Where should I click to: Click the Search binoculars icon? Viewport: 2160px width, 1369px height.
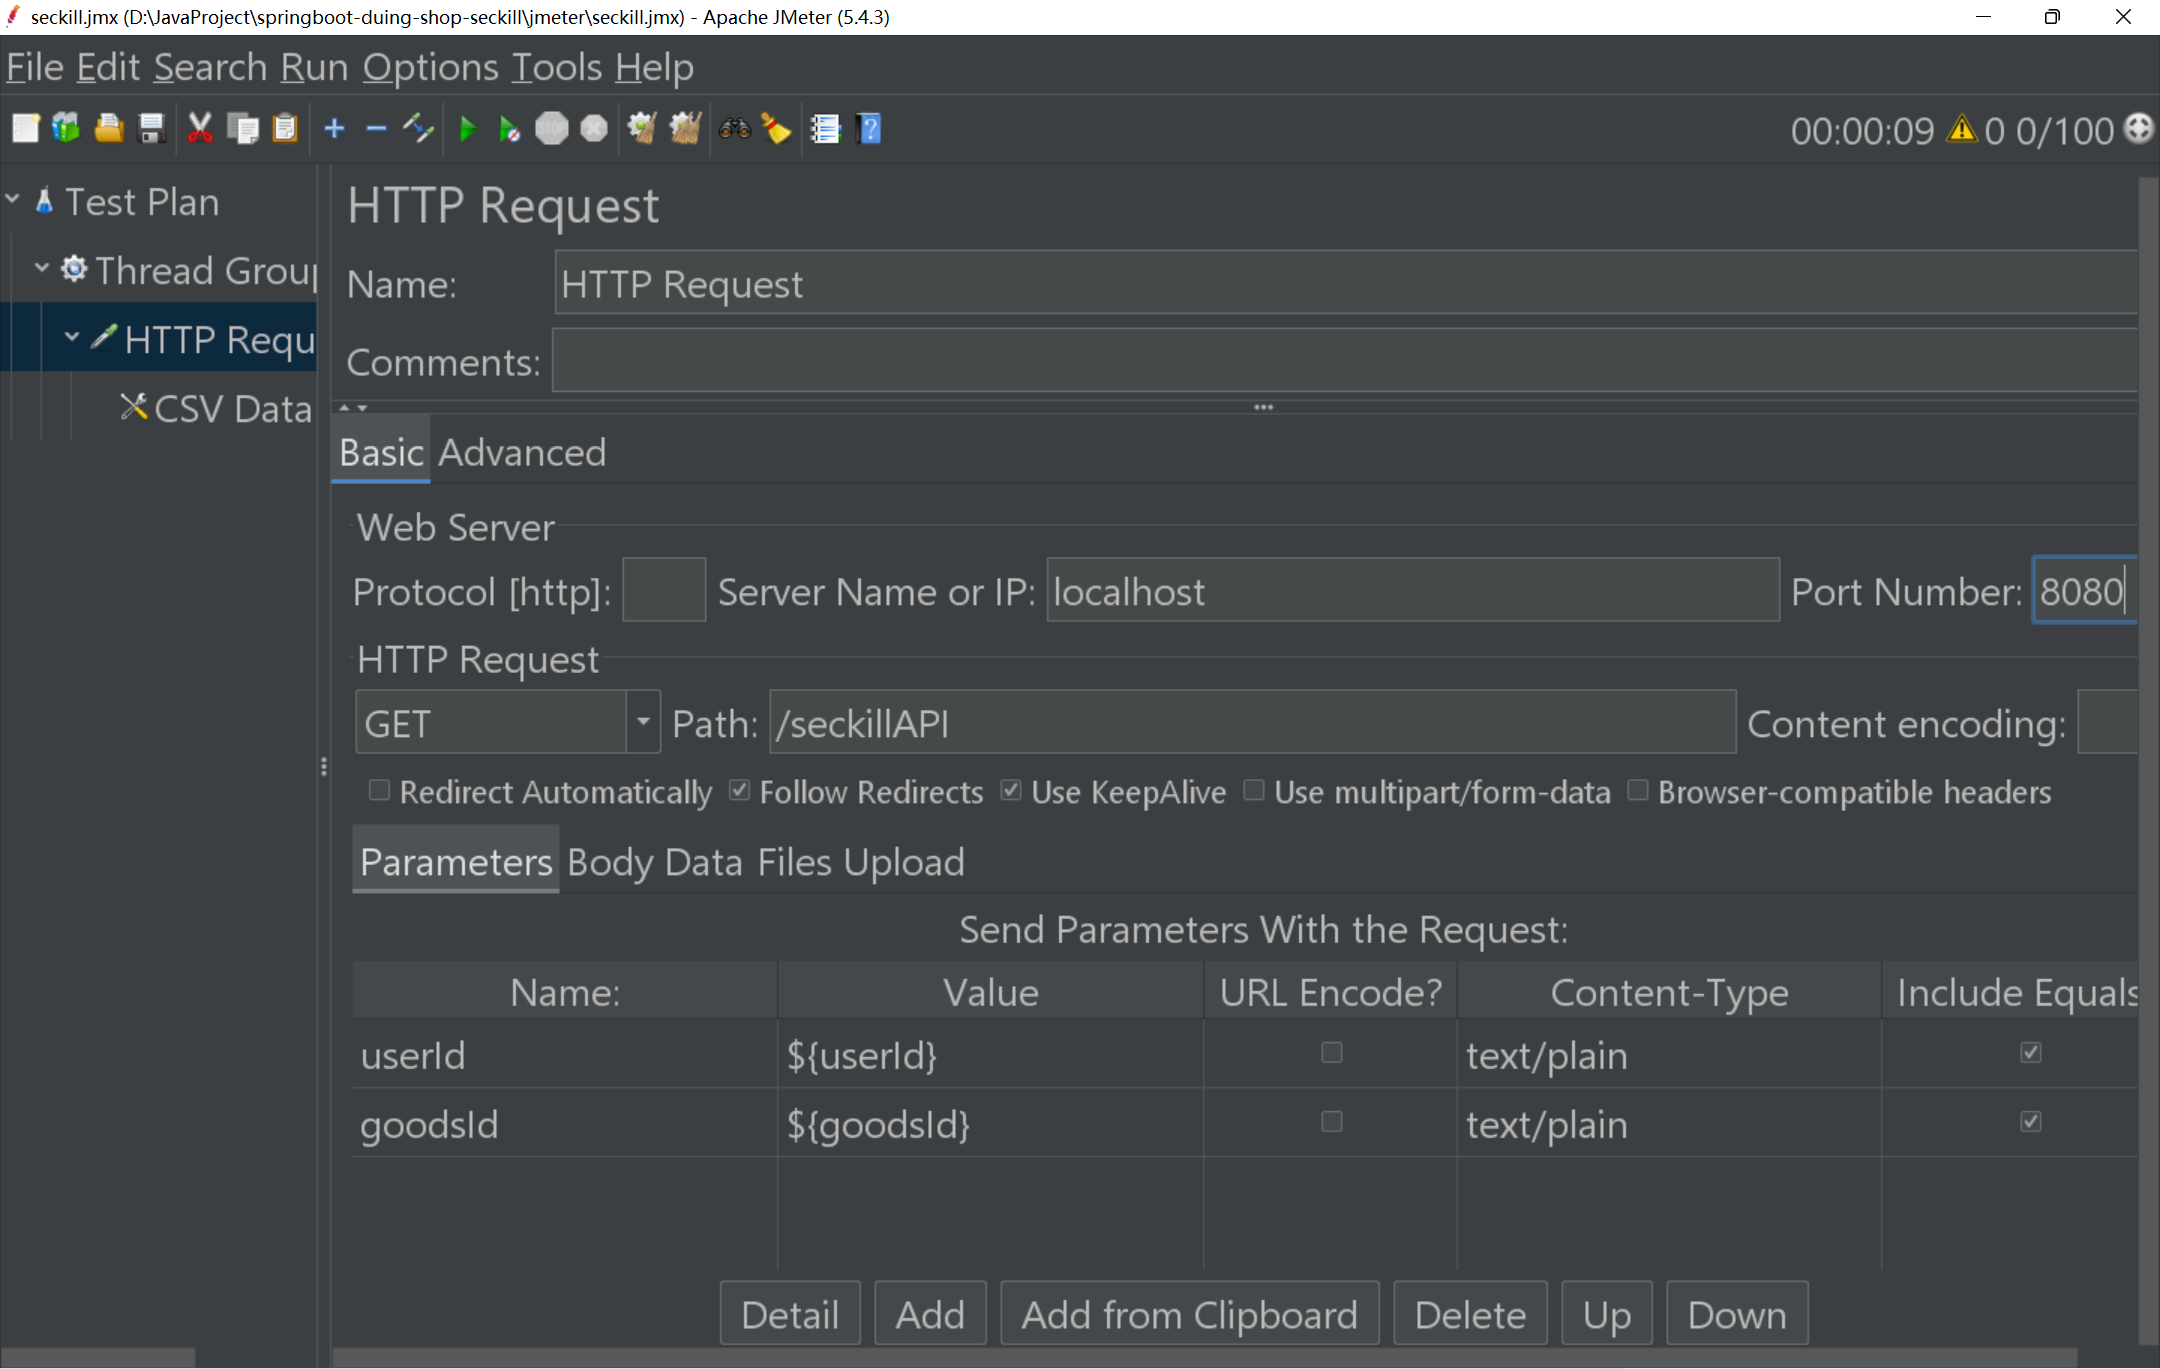735,129
